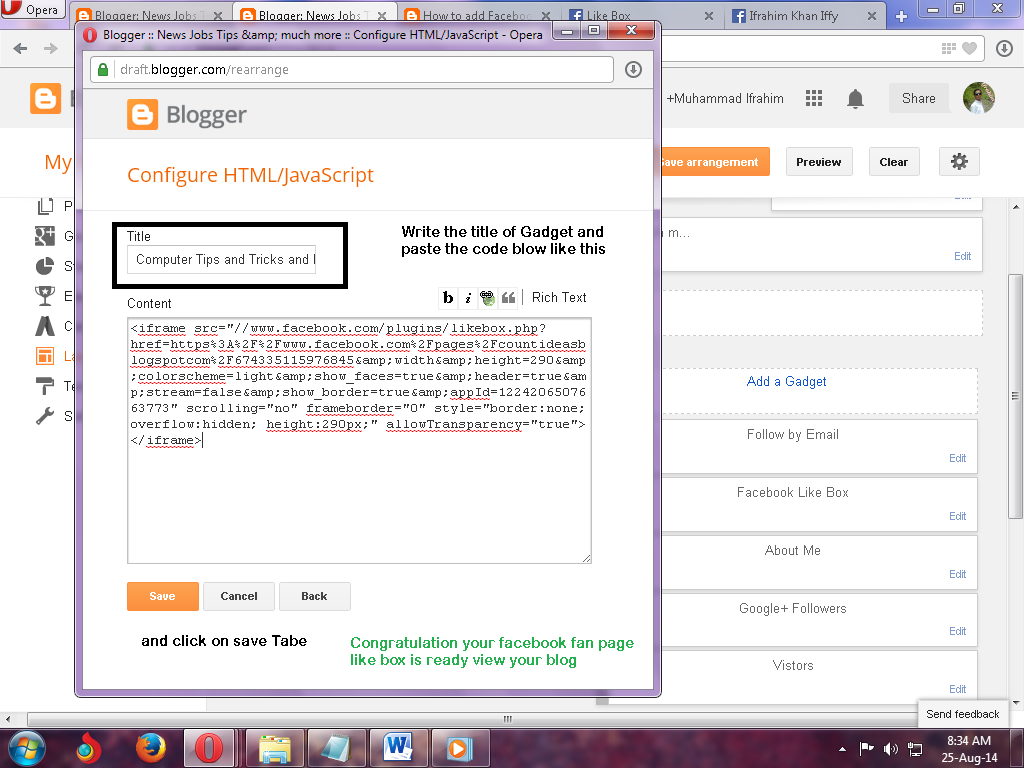Open Windows Explorer folder on taskbar
This screenshot has height=768, width=1024.
tap(275, 748)
